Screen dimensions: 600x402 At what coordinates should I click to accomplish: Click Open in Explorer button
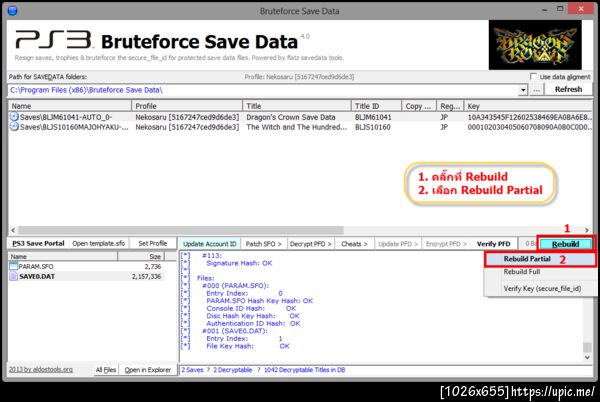[x=148, y=369]
